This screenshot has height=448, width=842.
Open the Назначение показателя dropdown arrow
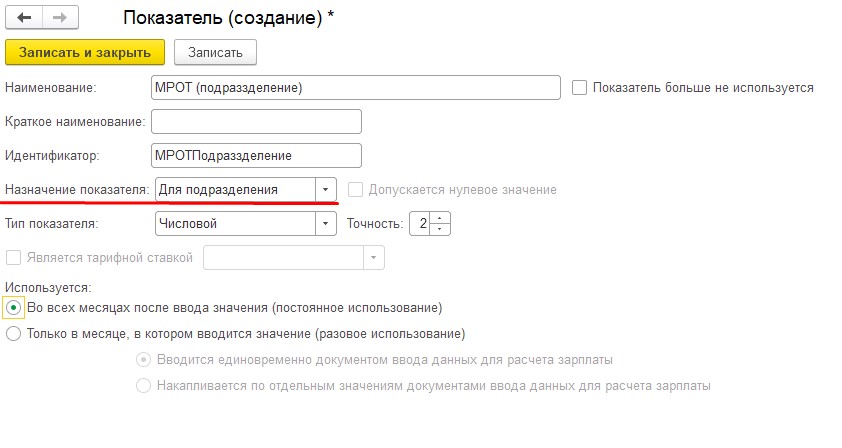click(325, 190)
